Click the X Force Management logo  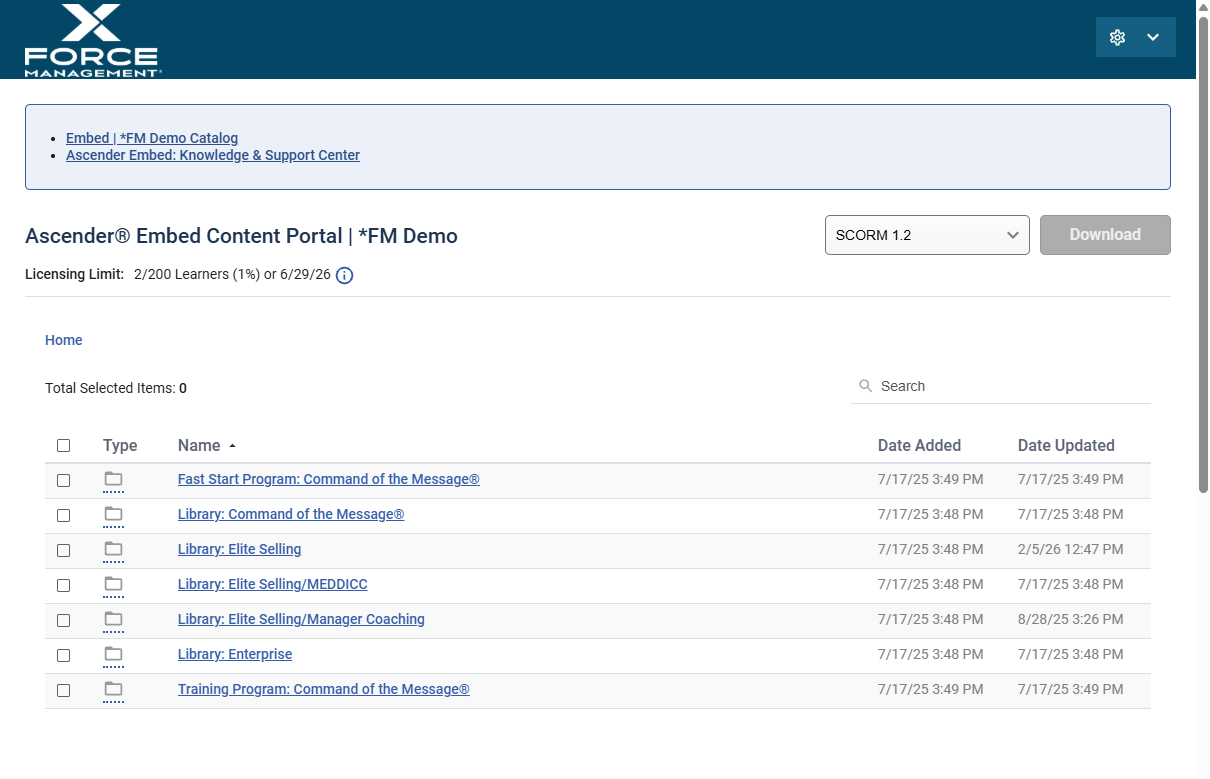pyautogui.click(x=92, y=41)
